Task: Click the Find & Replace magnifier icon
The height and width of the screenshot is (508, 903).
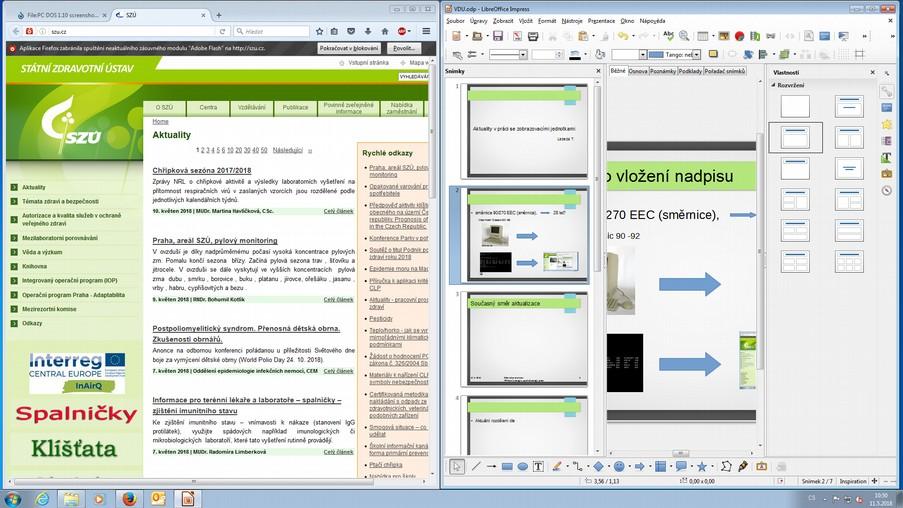Action: click(684, 36)
